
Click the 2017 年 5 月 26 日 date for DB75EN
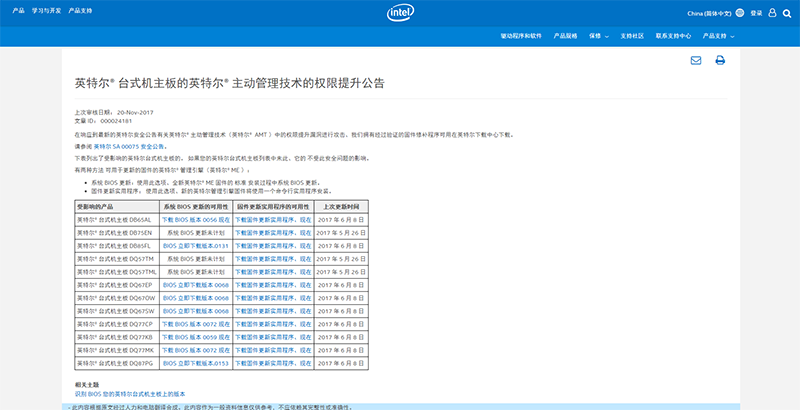(341, 233)
